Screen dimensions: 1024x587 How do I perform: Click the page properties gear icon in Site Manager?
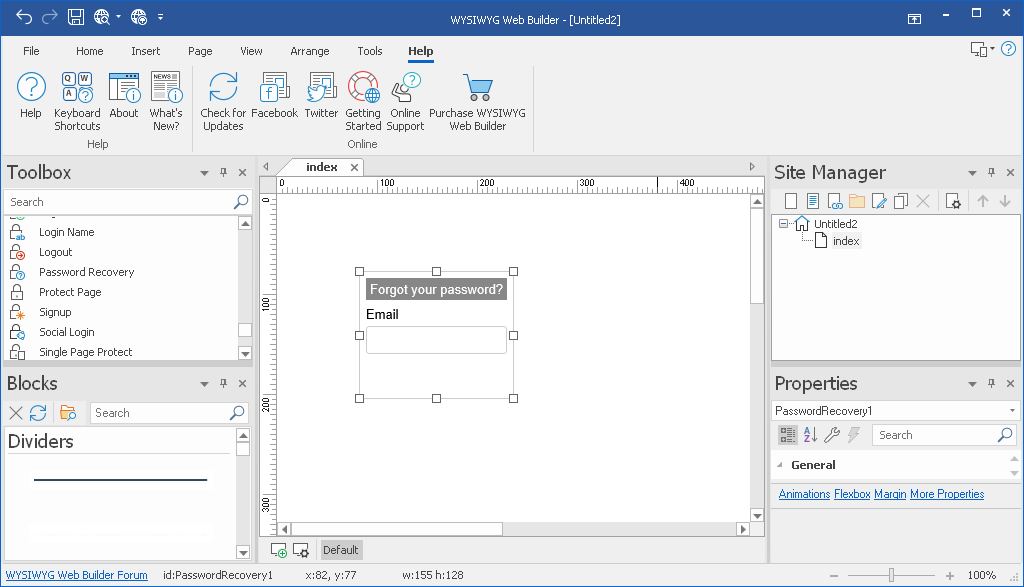(953, 201)
